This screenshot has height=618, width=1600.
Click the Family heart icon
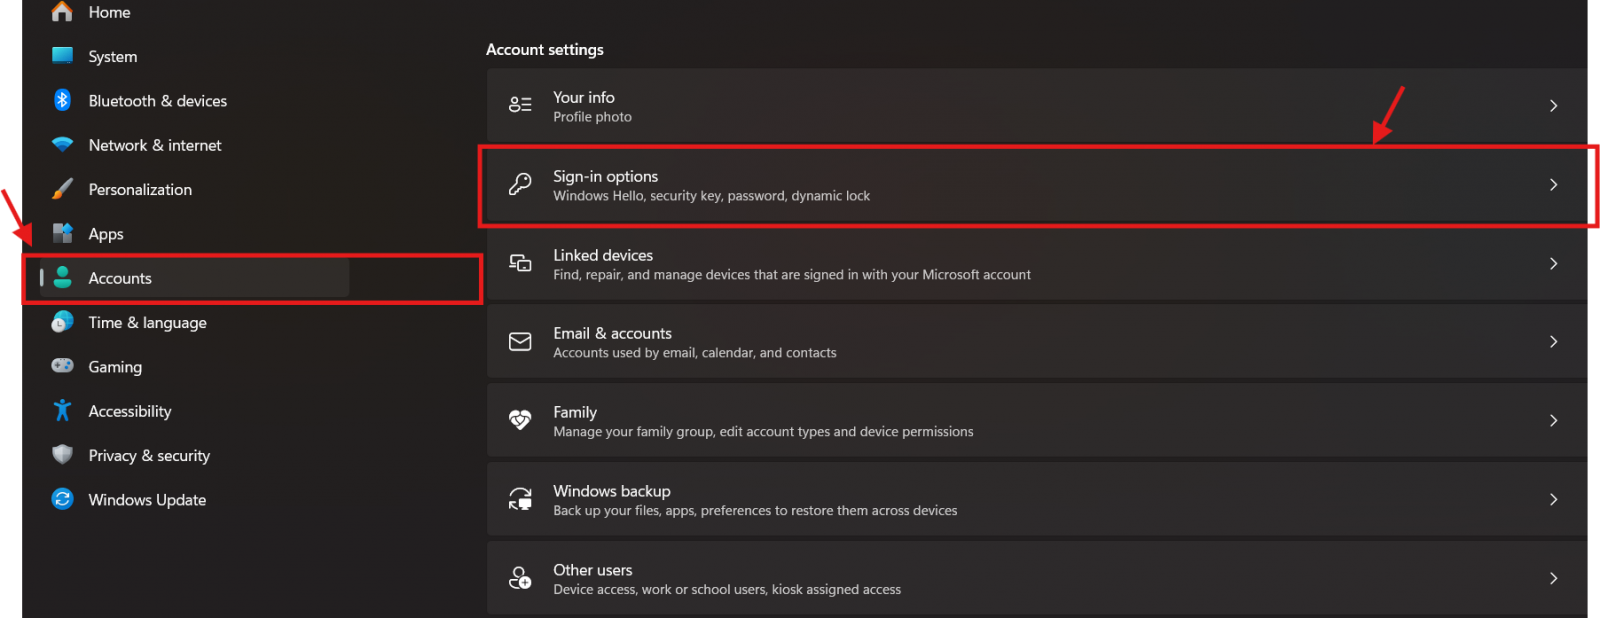click(x=520, y=421)
